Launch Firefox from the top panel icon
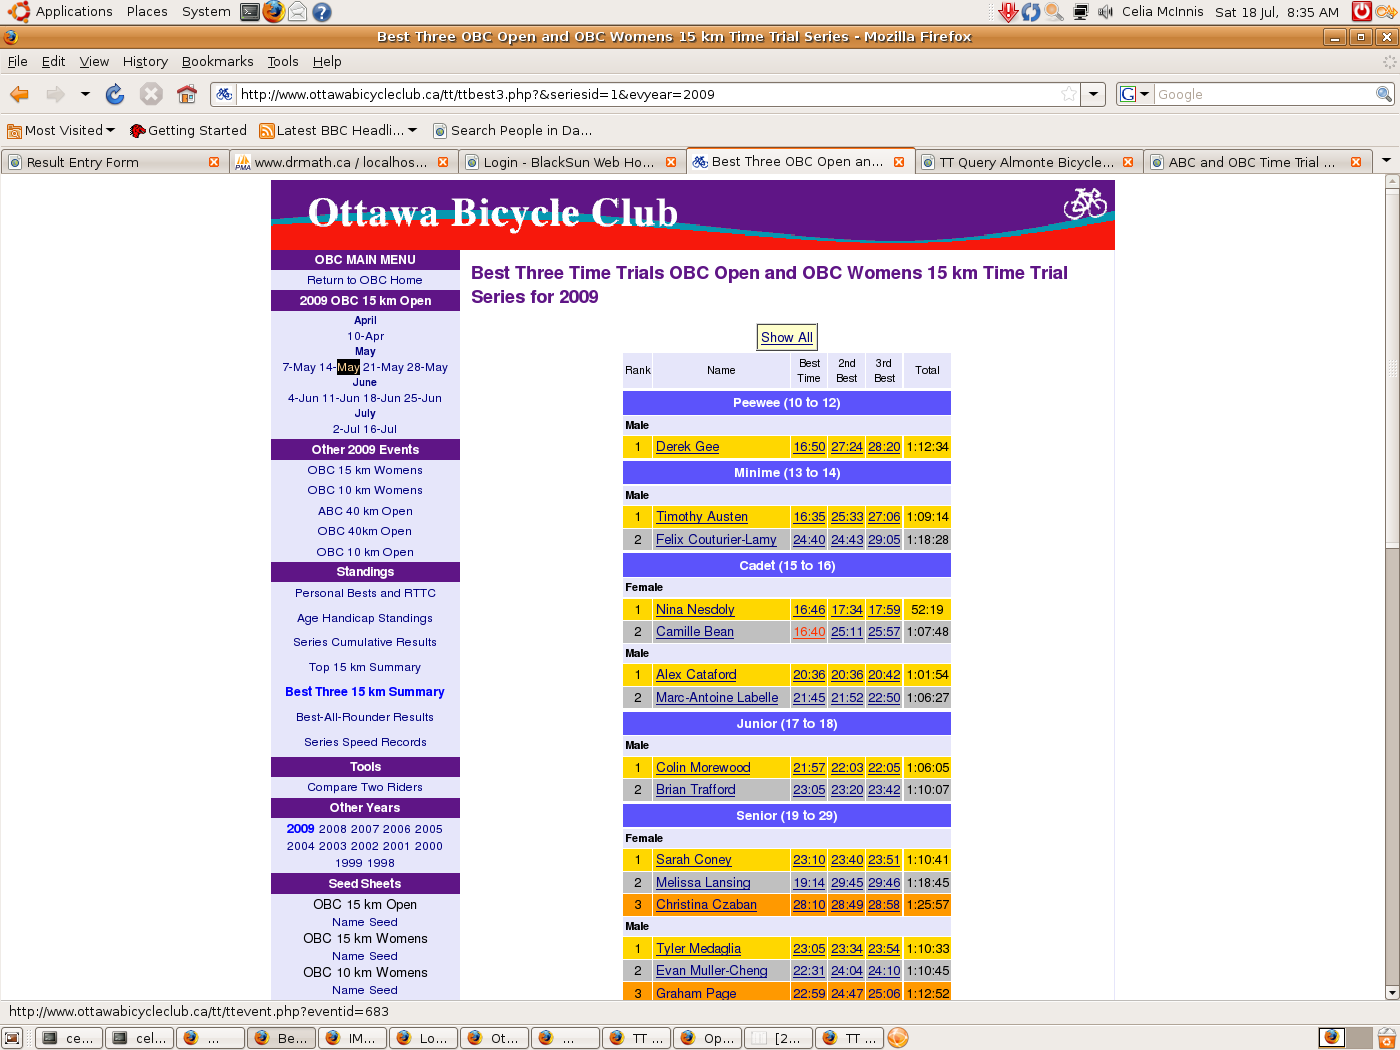 tap(273, 12)
